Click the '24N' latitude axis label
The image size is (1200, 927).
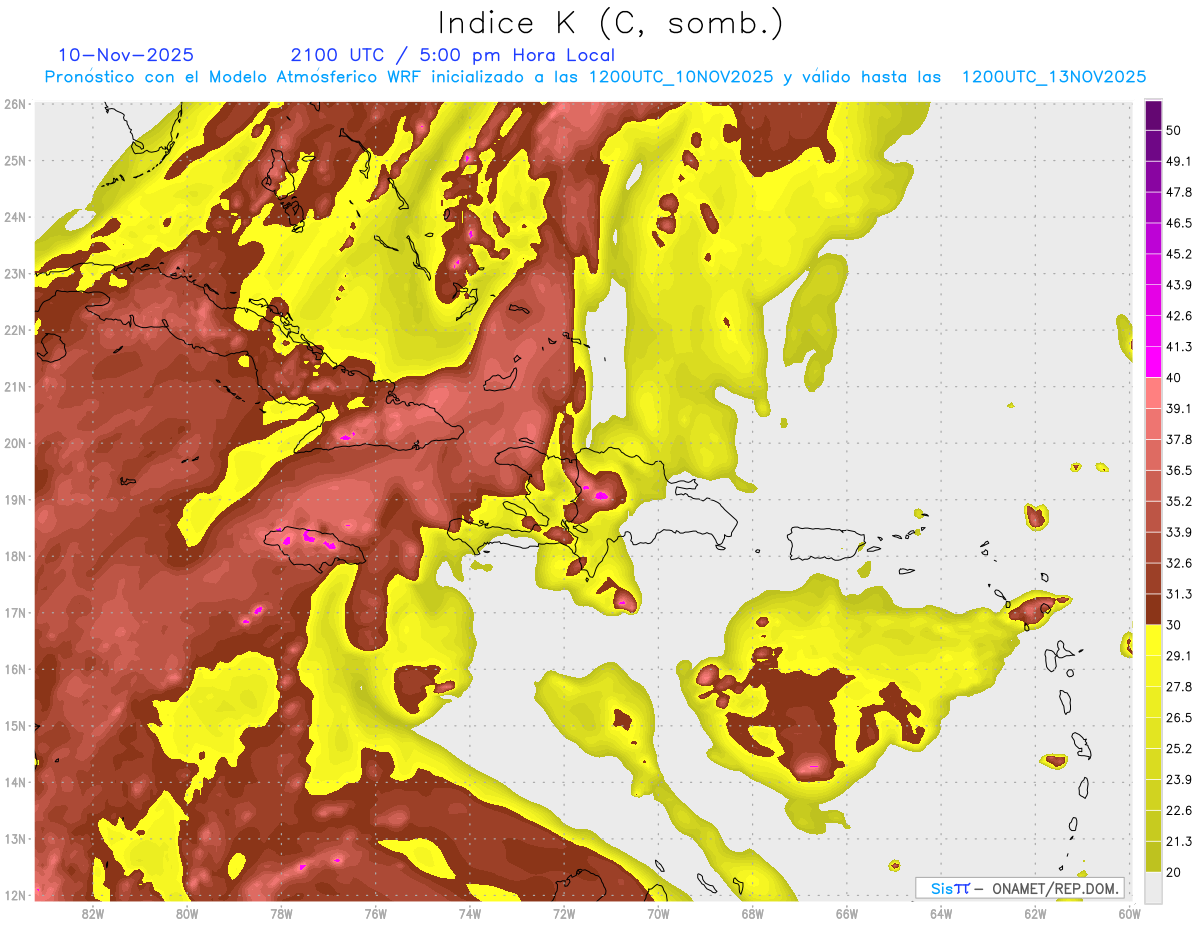click(x=15, y=217)
